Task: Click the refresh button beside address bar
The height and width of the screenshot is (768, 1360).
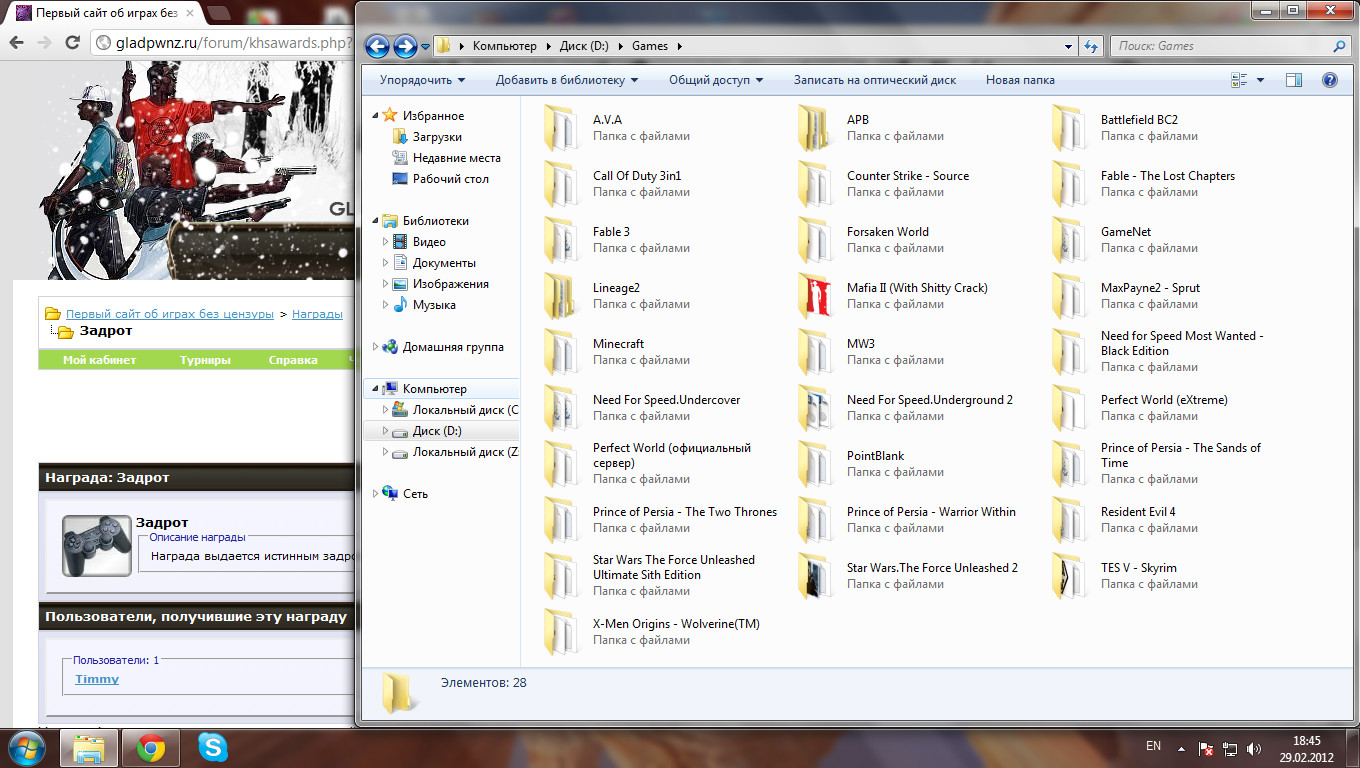Action: 1091,46
